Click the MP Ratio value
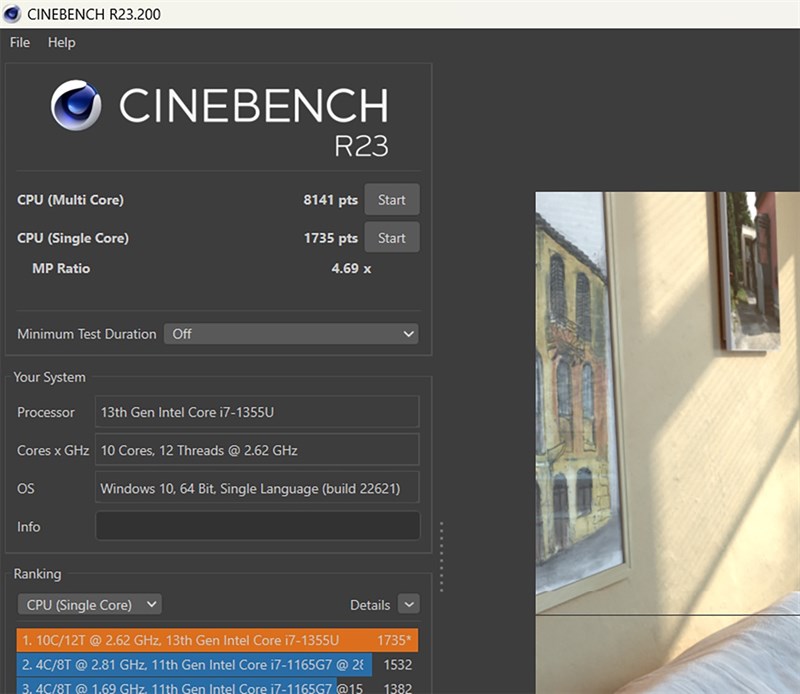 click(x=351, y=268)
